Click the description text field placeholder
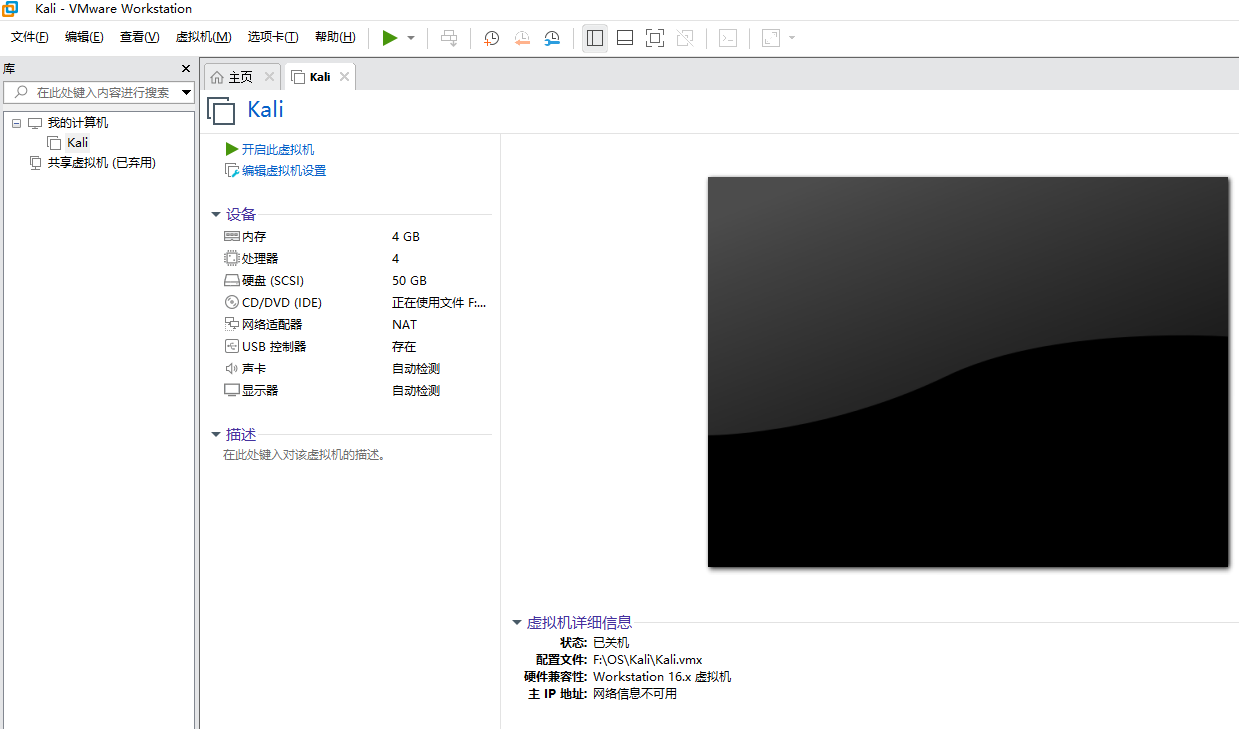Viewport: 1239px width, 729px height. pyautogui.click(x=304, y=455)
